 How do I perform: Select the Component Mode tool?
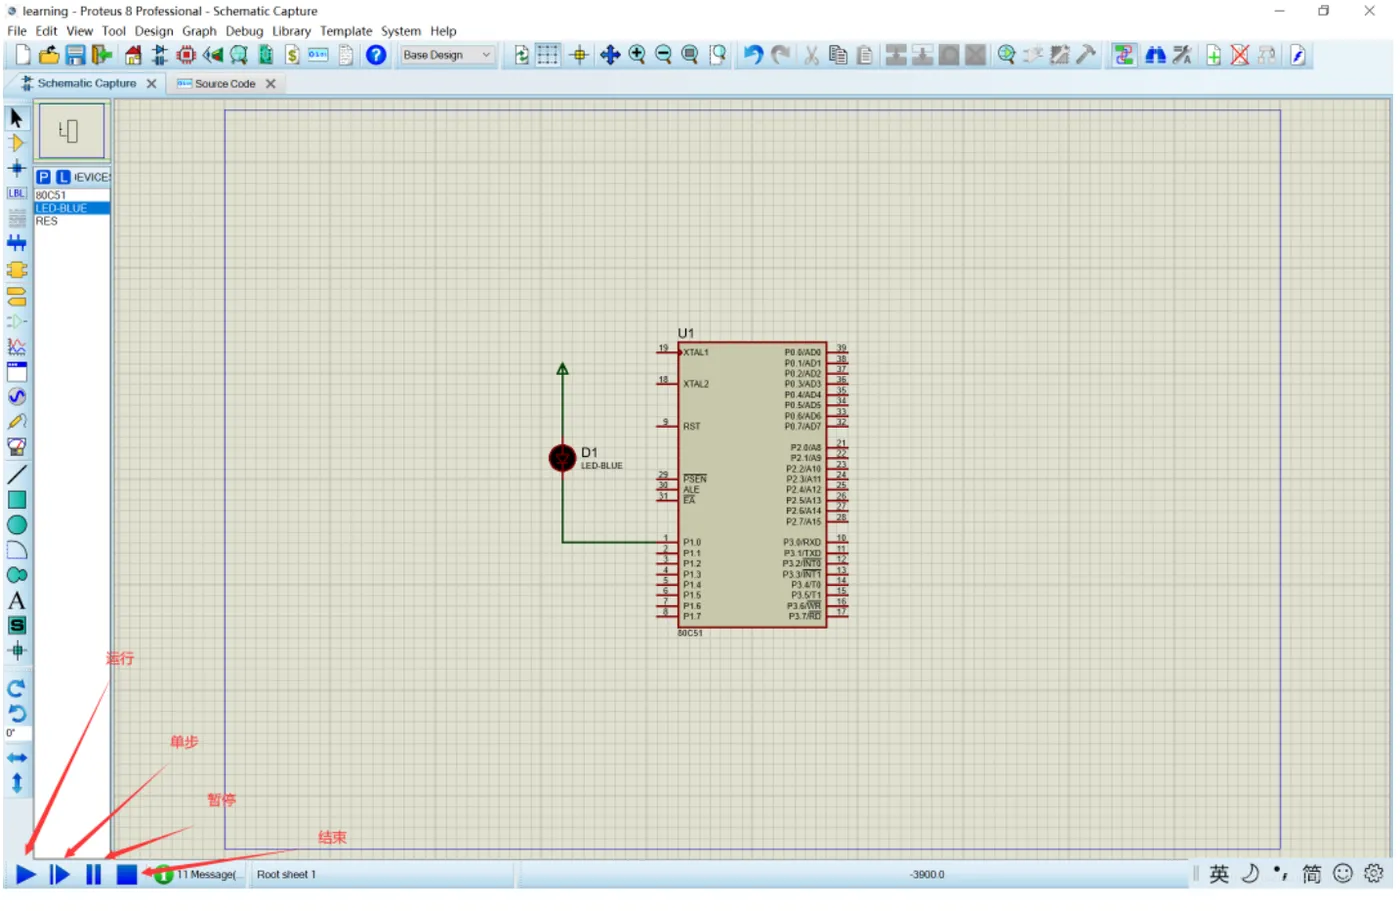[x=16, y=143]
